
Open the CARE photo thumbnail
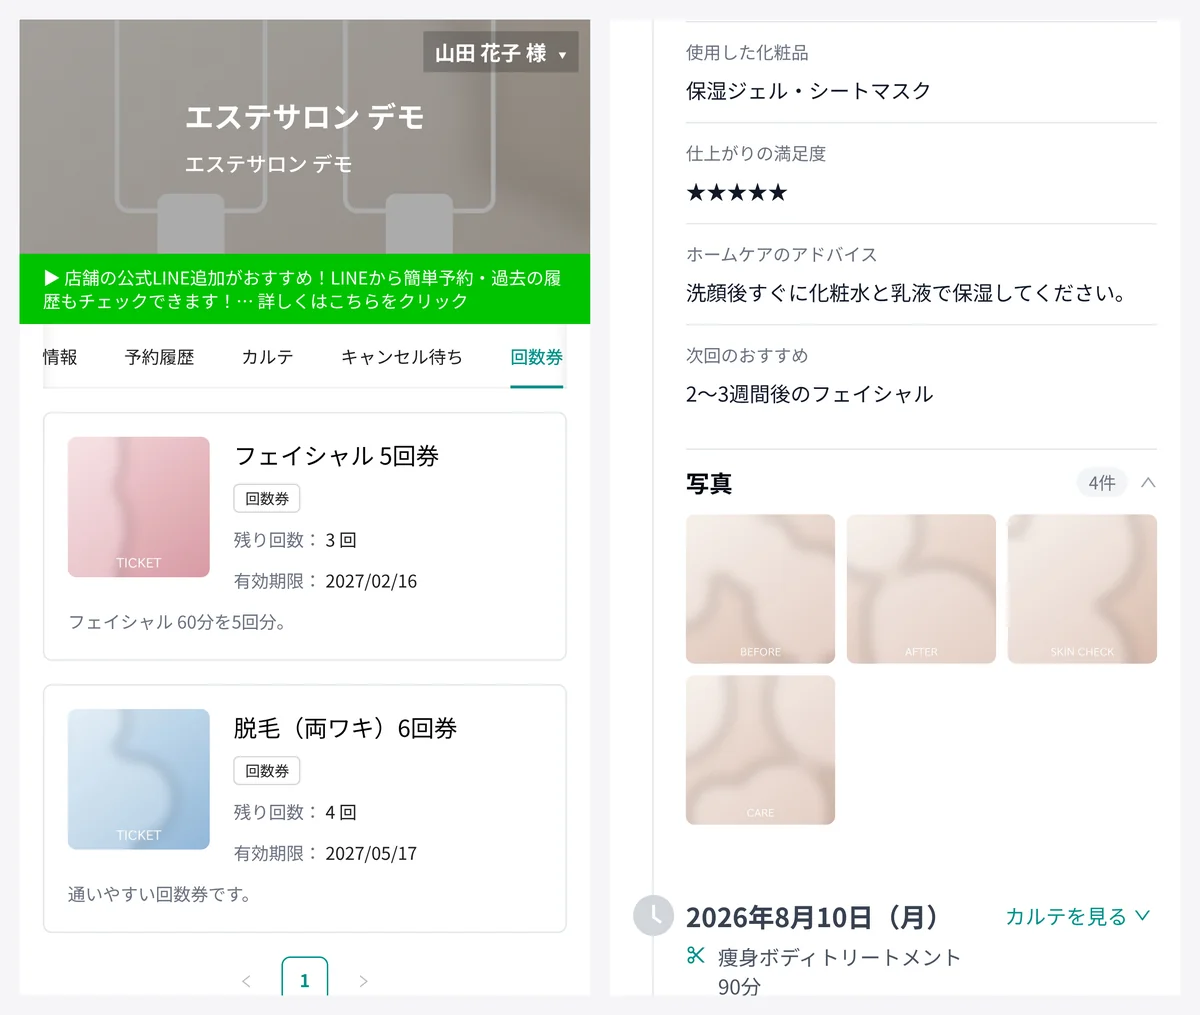[x=760, y=750]
